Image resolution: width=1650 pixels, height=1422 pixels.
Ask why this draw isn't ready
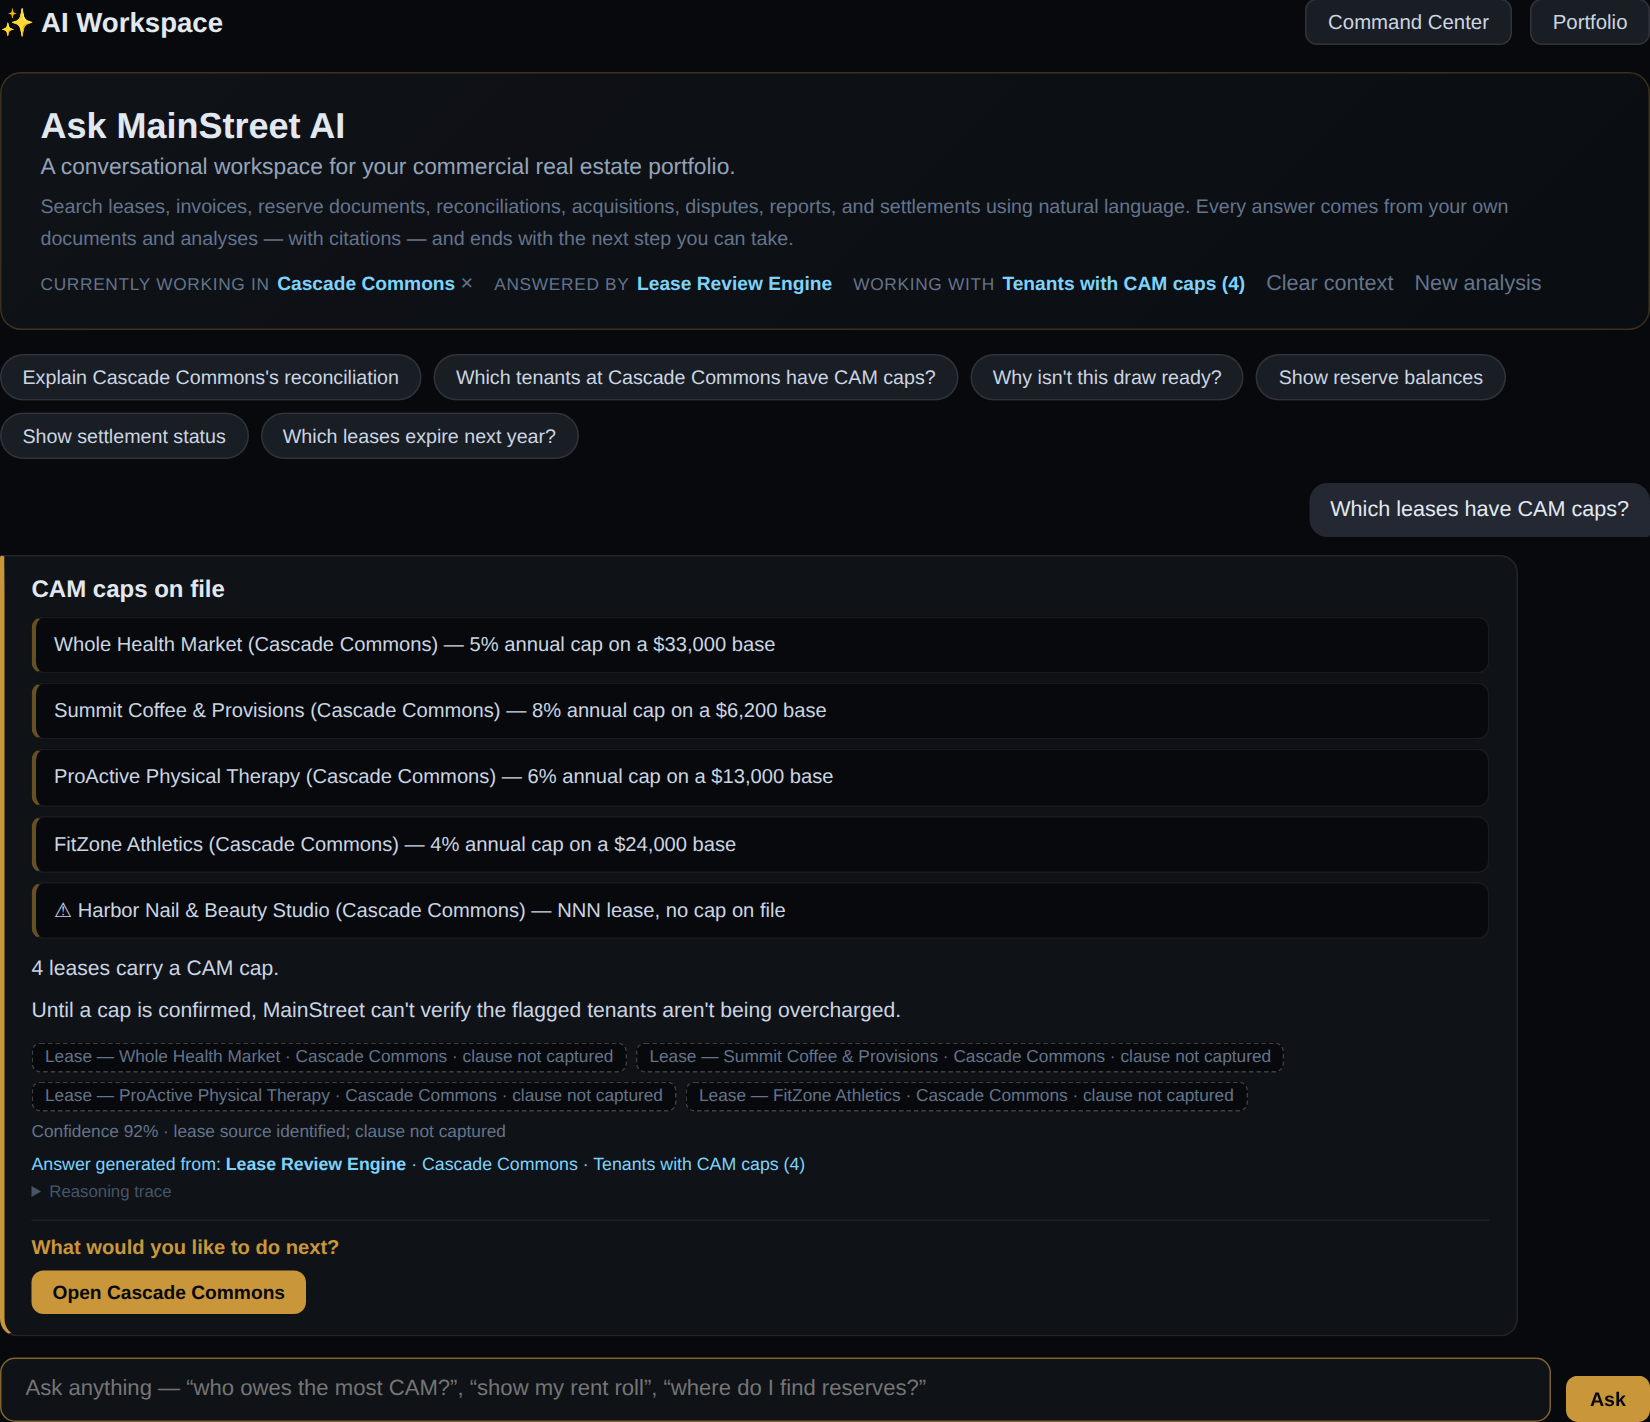[x=1107, y=377]
